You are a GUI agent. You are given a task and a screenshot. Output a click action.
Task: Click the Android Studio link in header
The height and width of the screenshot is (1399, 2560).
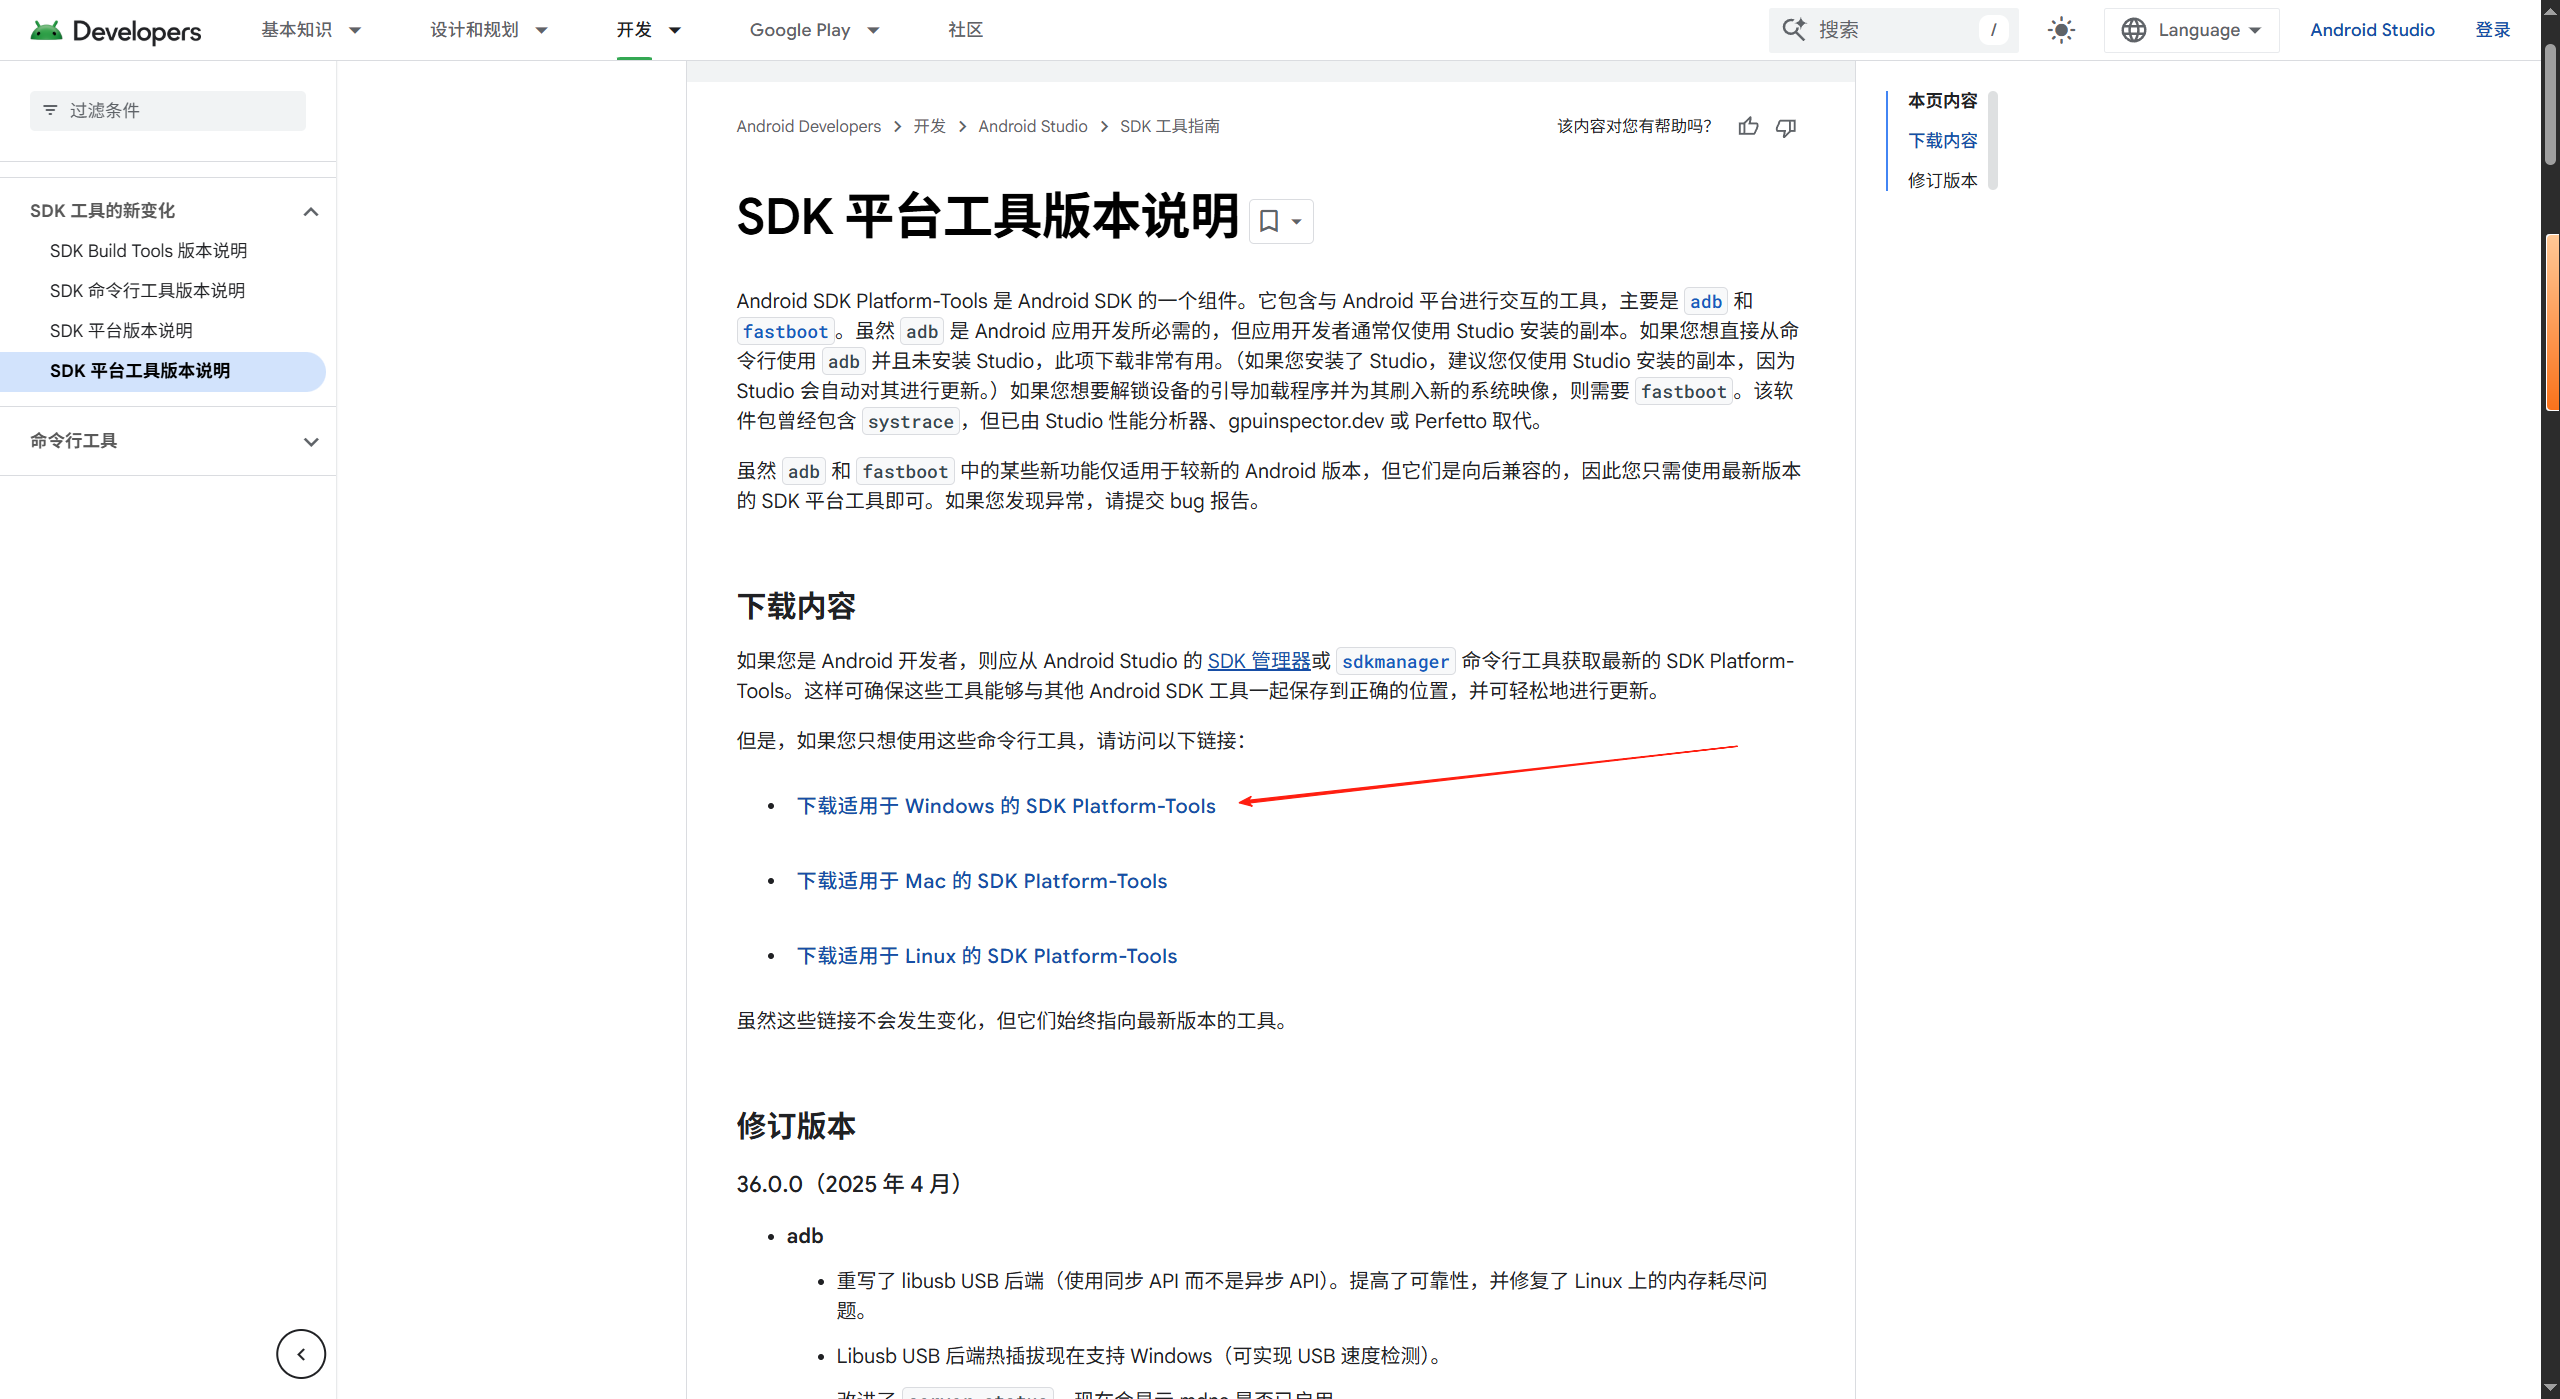(x=2372, y=30)
